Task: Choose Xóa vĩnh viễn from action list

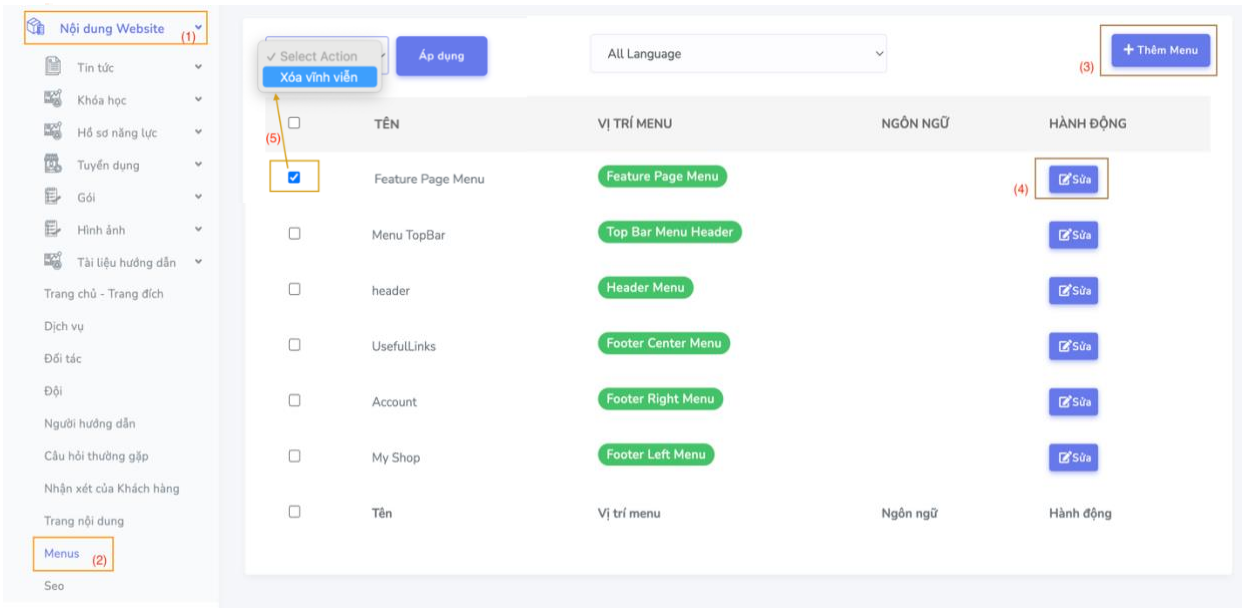Action: pos(319,77)
